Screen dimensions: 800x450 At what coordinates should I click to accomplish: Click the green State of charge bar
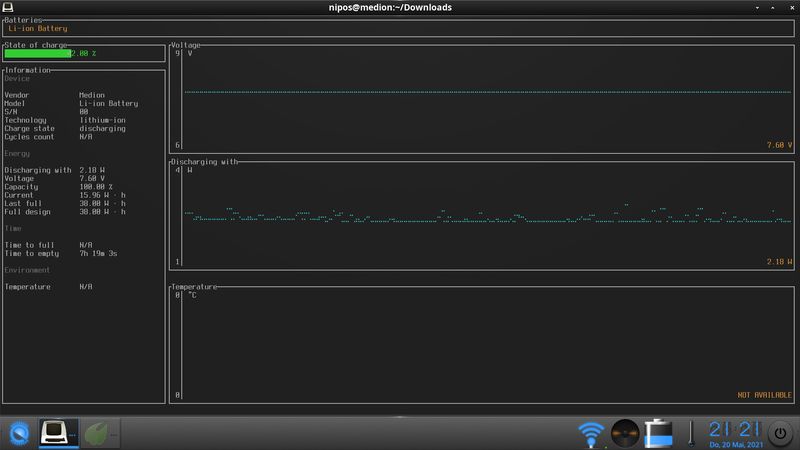[38, 53]
